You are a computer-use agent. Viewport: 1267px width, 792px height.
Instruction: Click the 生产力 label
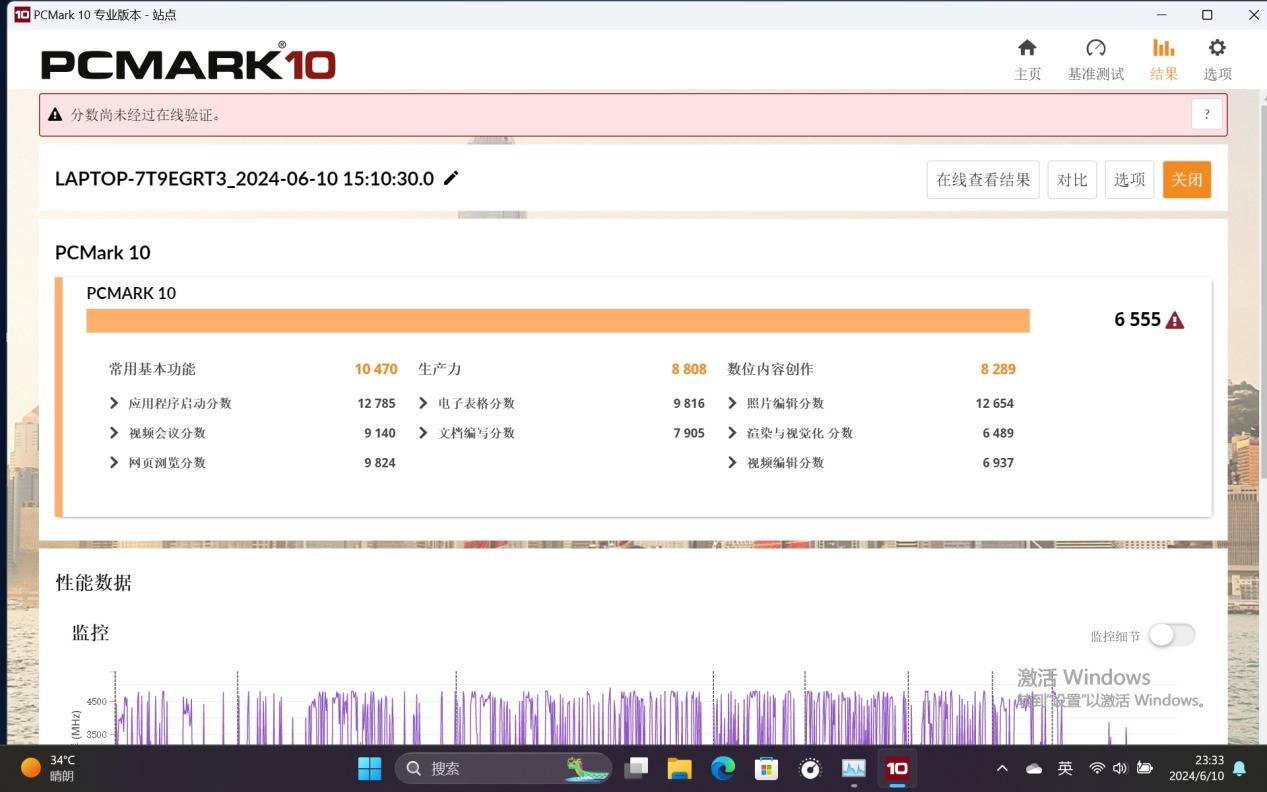pos(440,369)
